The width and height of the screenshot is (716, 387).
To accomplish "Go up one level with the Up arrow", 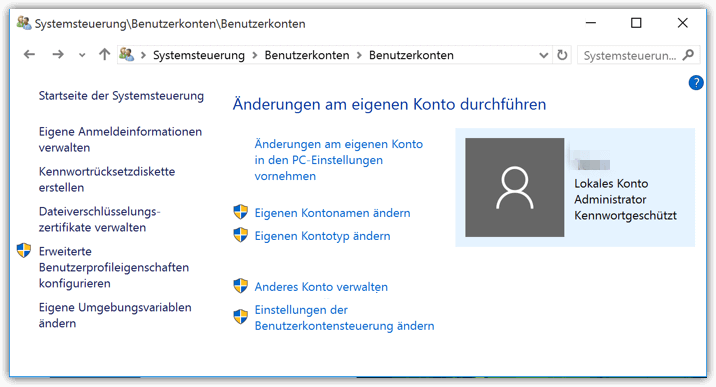I will pos(105,55).
